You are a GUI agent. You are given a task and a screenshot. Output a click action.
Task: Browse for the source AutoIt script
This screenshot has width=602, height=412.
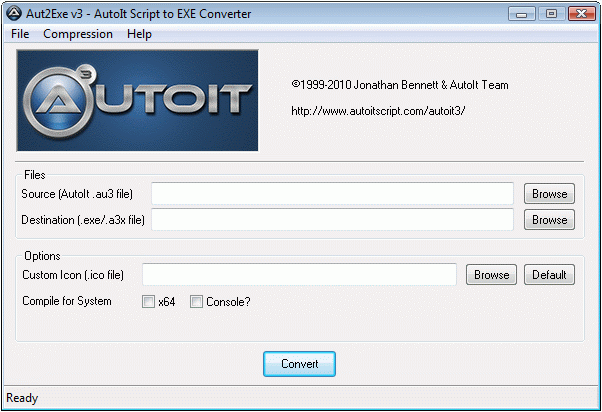pos(549,194)
